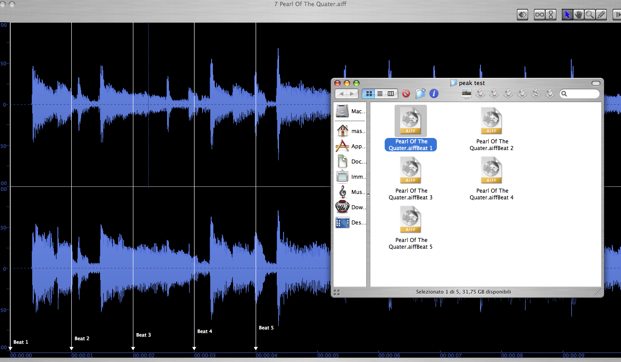Open Downloads in Finder sidebar
The width and height of the screenshot is (621, 362).
(350, 207)
